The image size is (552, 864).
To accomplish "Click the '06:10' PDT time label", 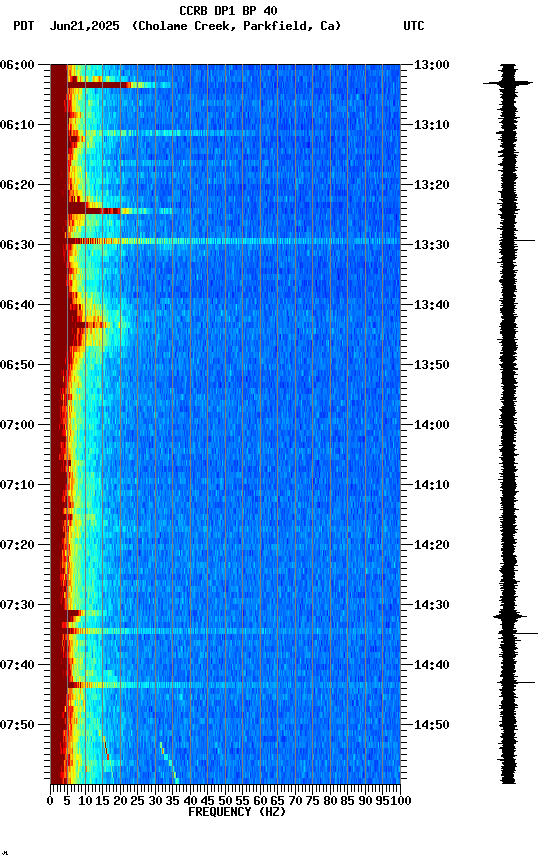I will [x=17, y=125].
